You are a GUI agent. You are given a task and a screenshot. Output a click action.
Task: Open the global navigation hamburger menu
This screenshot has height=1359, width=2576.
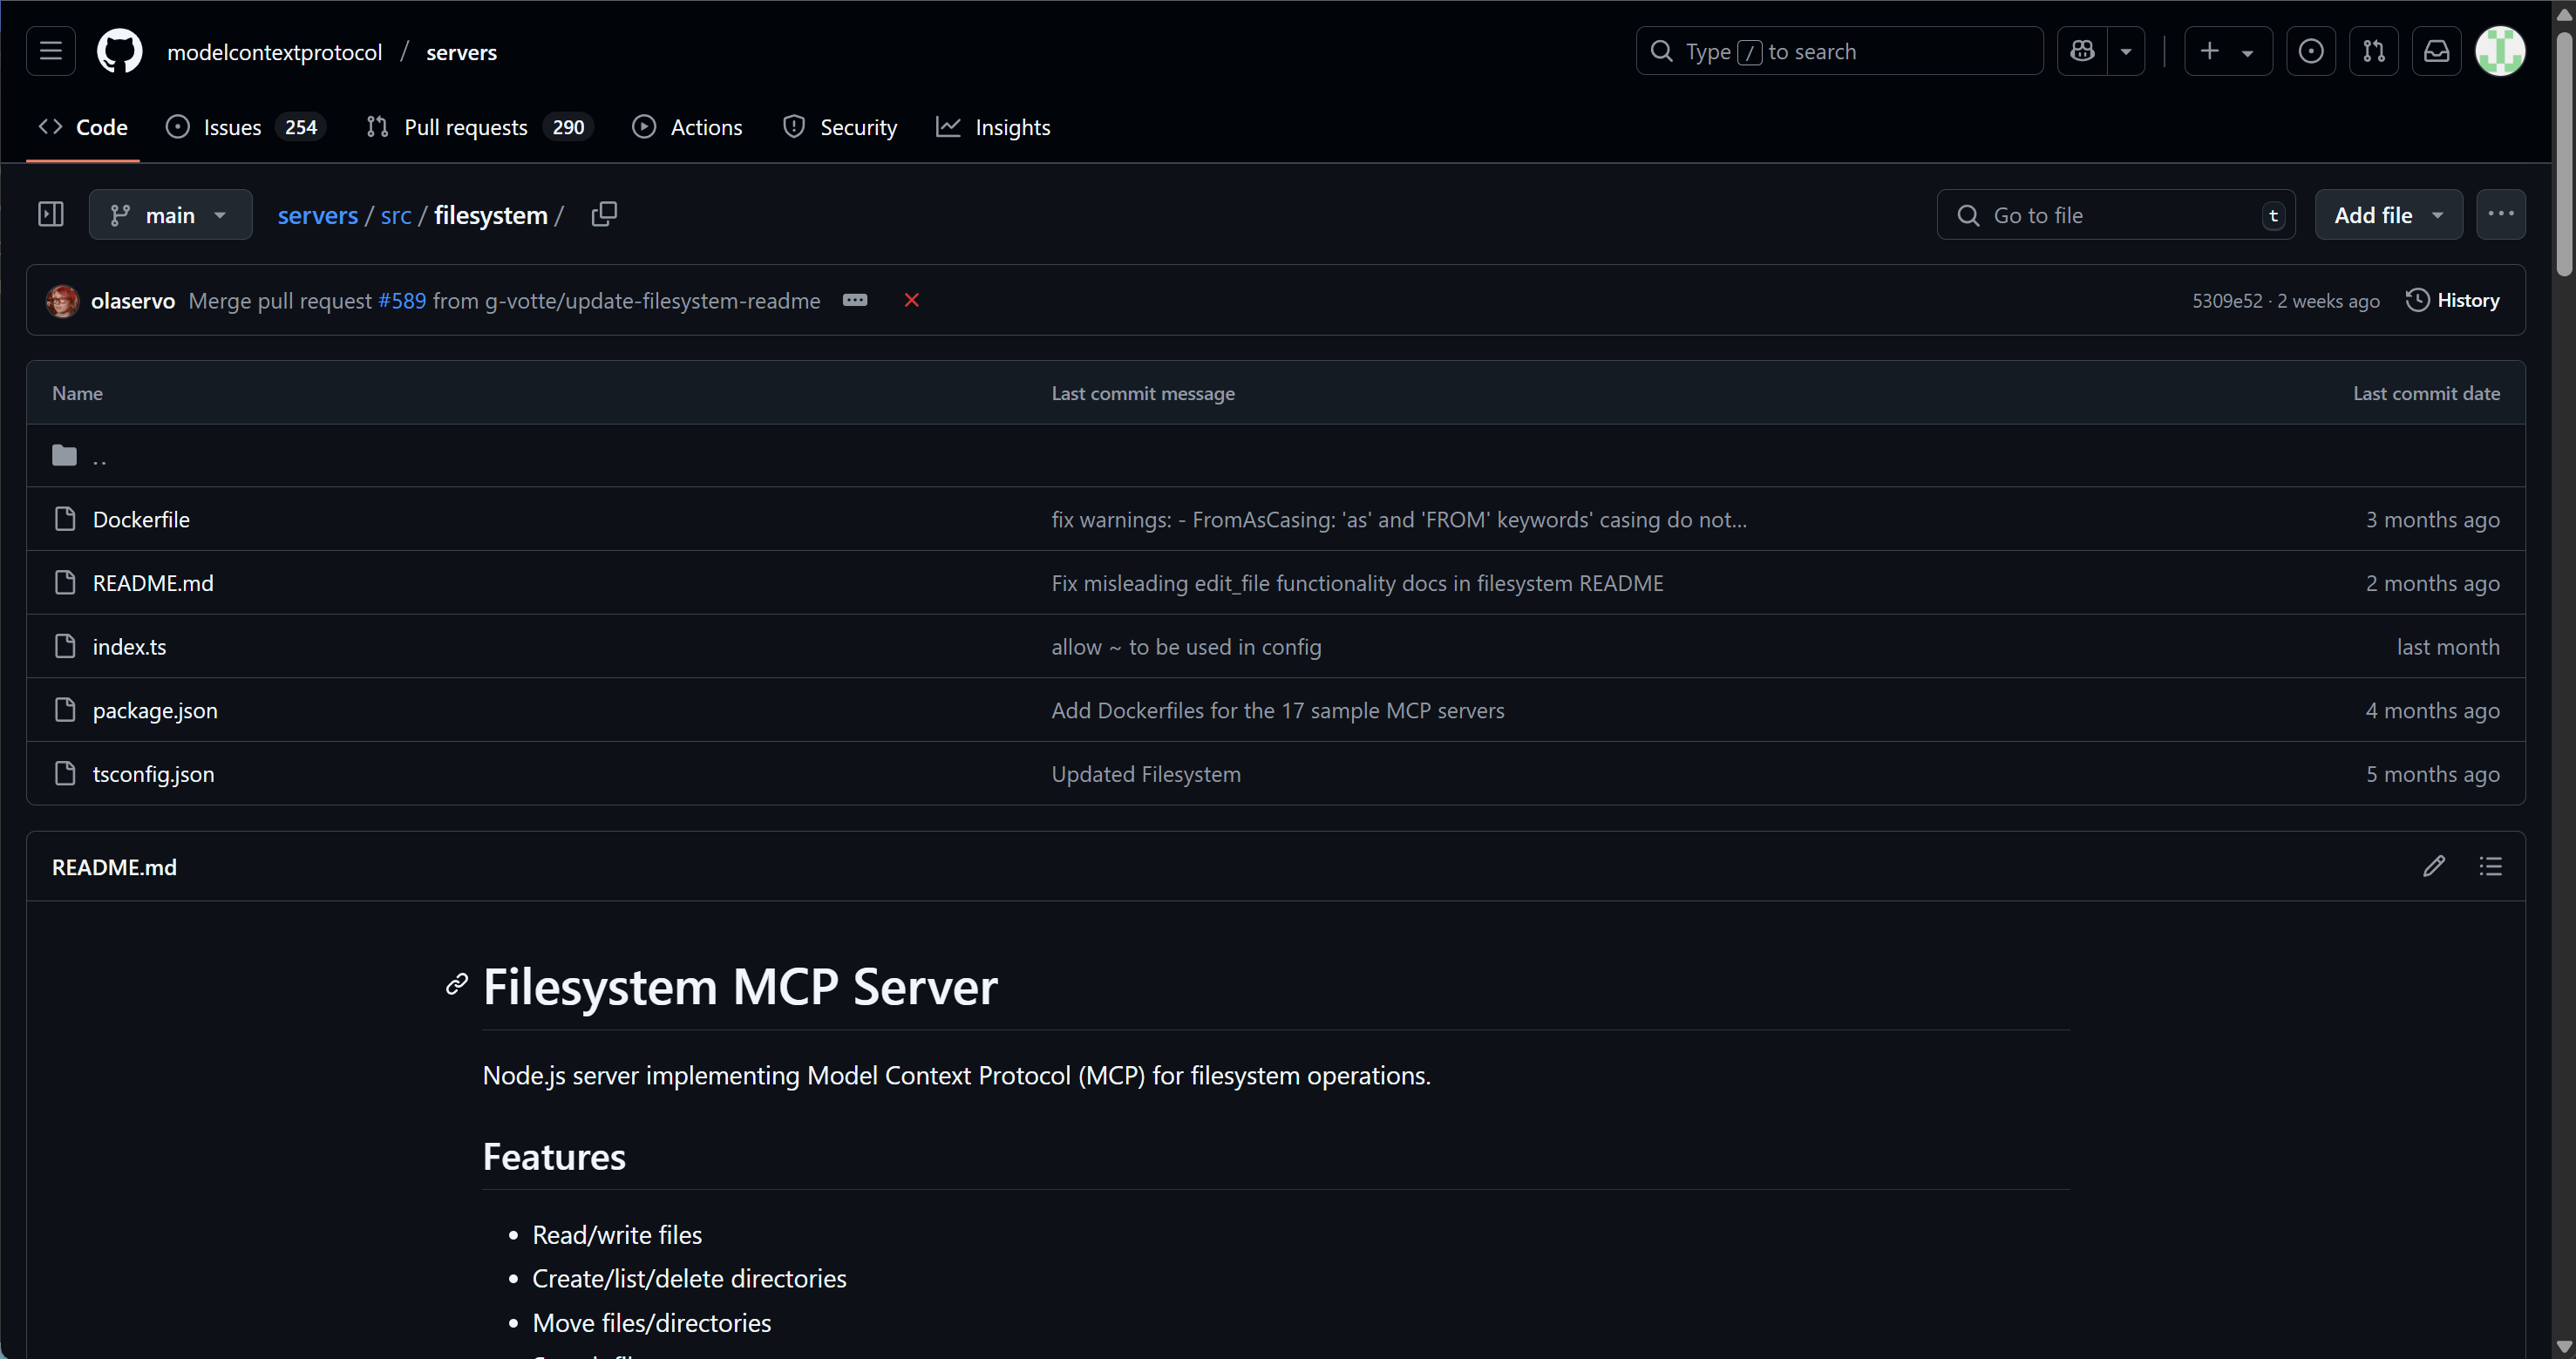click(51, 51)
